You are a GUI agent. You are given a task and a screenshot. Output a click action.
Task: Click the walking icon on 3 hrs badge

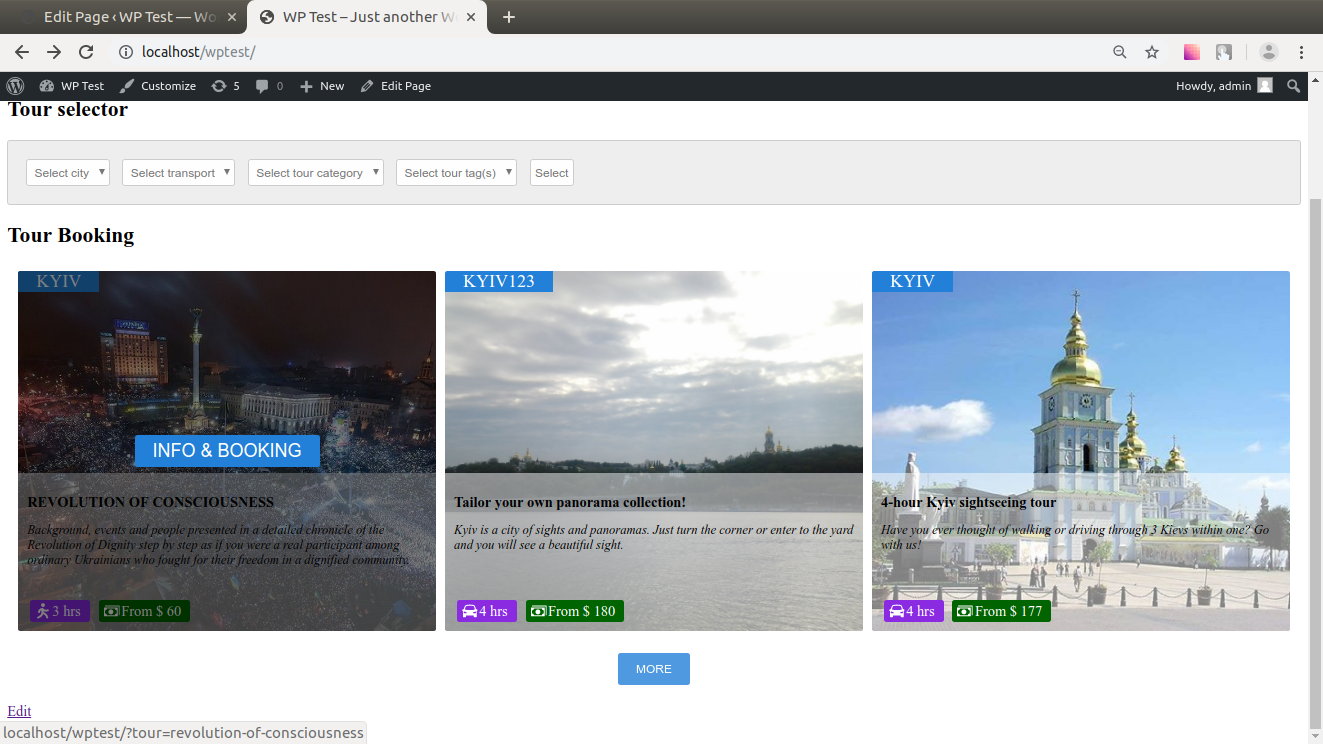pos(43,611)
